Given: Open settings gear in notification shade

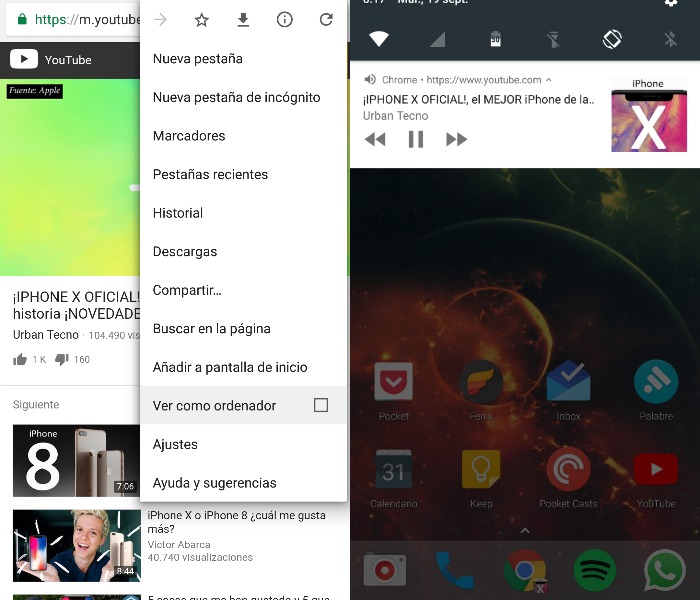Looking at the screenshot, I should pyautogui.click(x=671, y=3).
